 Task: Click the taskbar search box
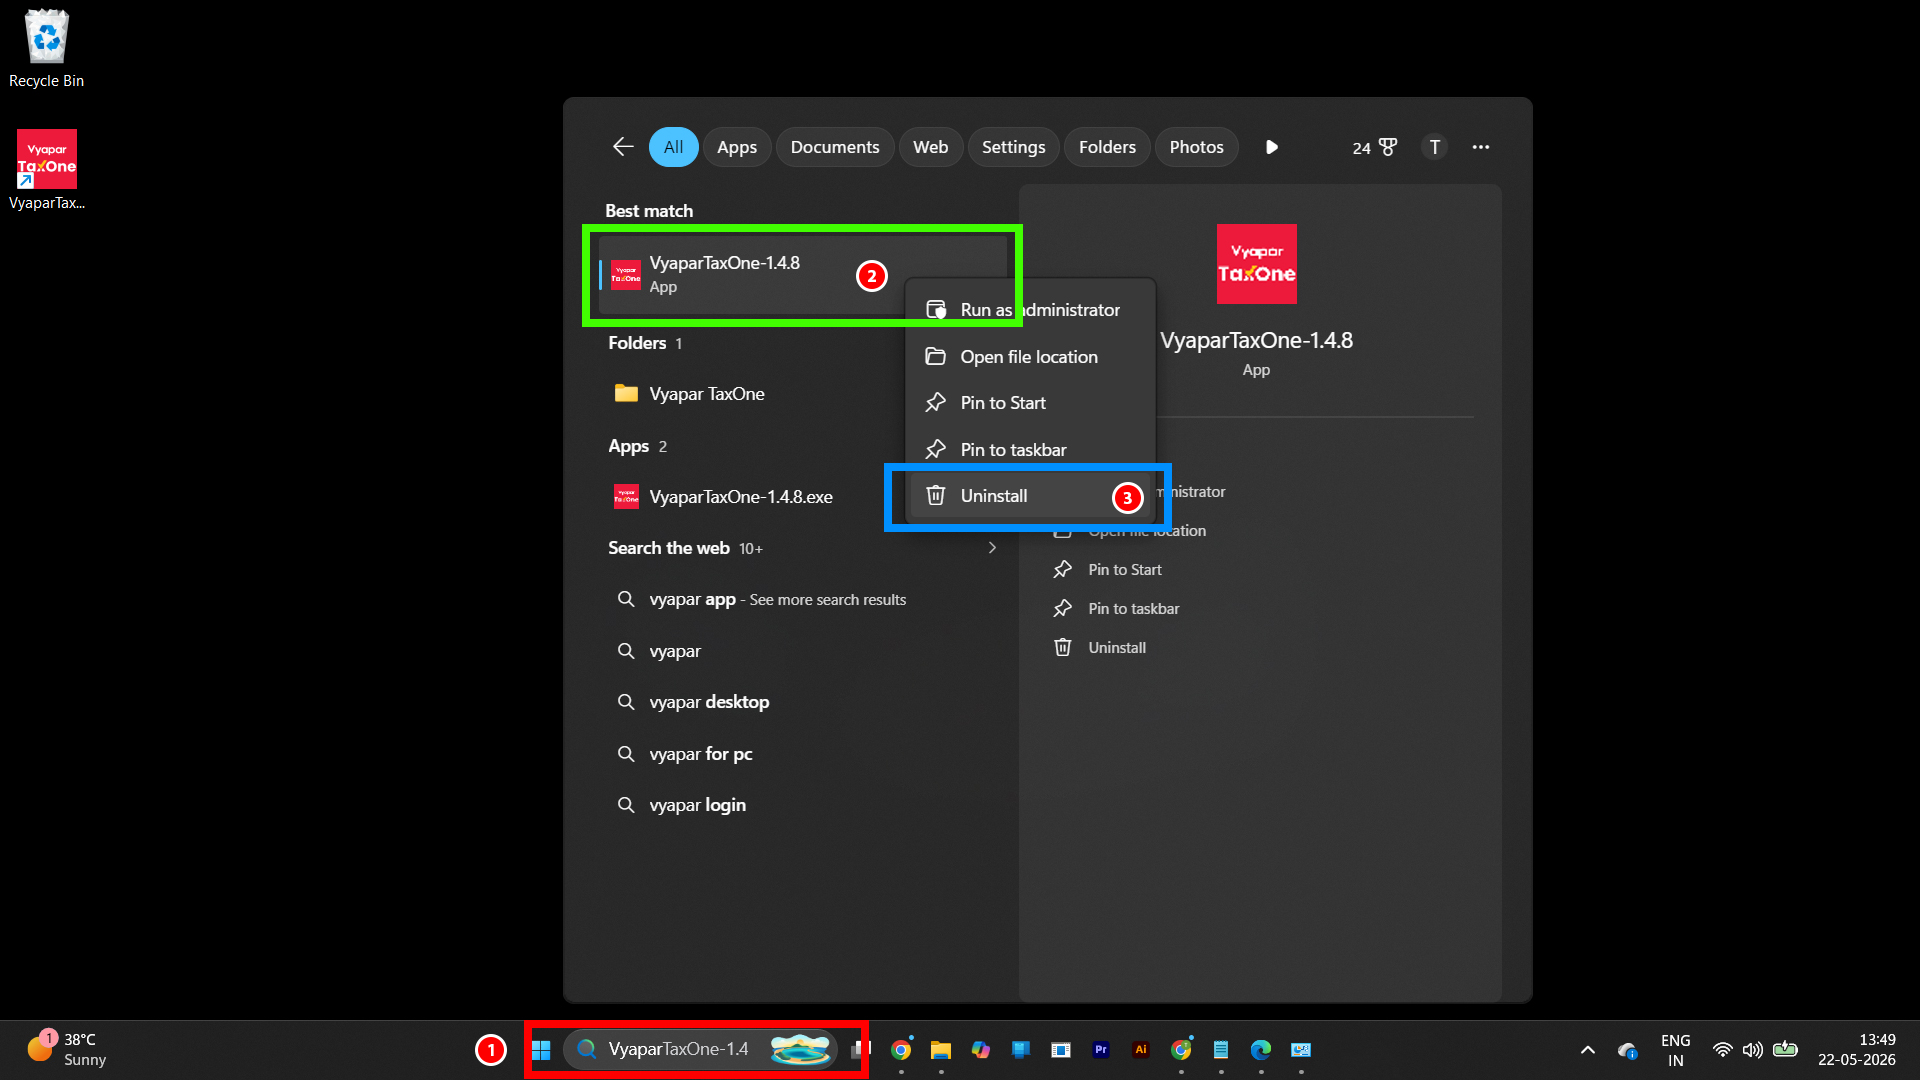(x=700, y=1050)
